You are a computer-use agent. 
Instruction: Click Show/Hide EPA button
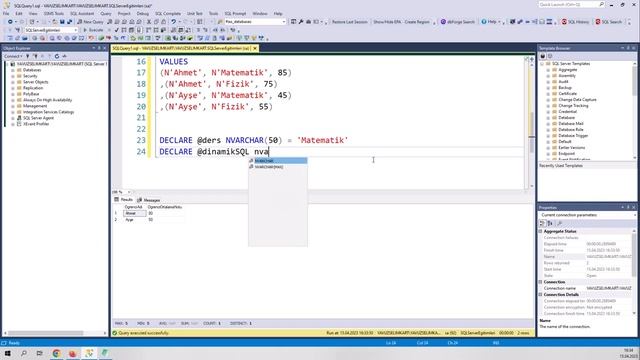[387, 22]
